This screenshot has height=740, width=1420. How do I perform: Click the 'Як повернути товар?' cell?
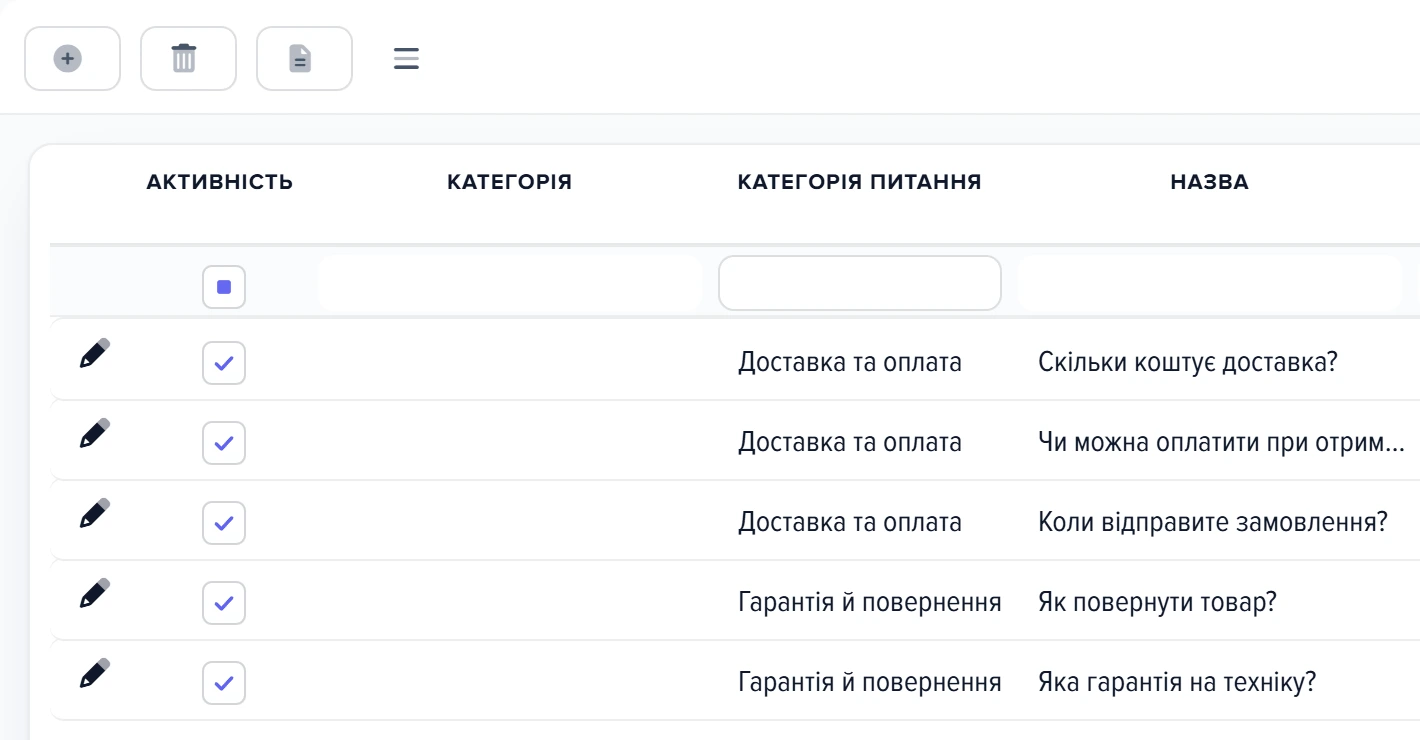coord(1158,602)
